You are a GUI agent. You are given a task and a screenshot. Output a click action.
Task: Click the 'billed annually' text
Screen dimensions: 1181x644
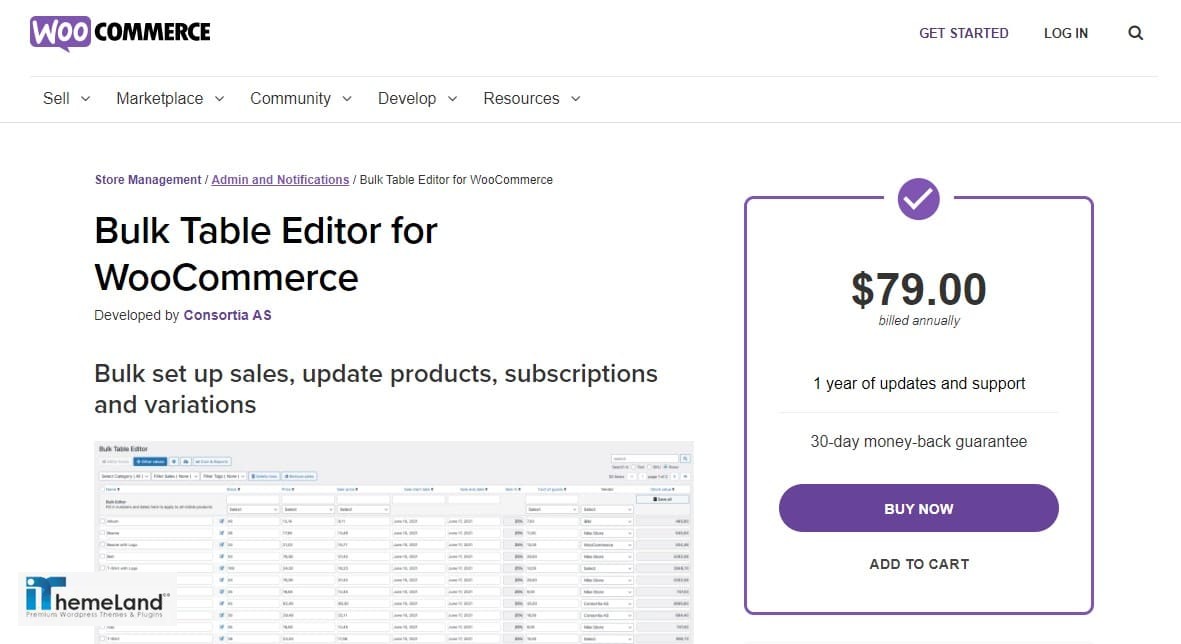919,321
